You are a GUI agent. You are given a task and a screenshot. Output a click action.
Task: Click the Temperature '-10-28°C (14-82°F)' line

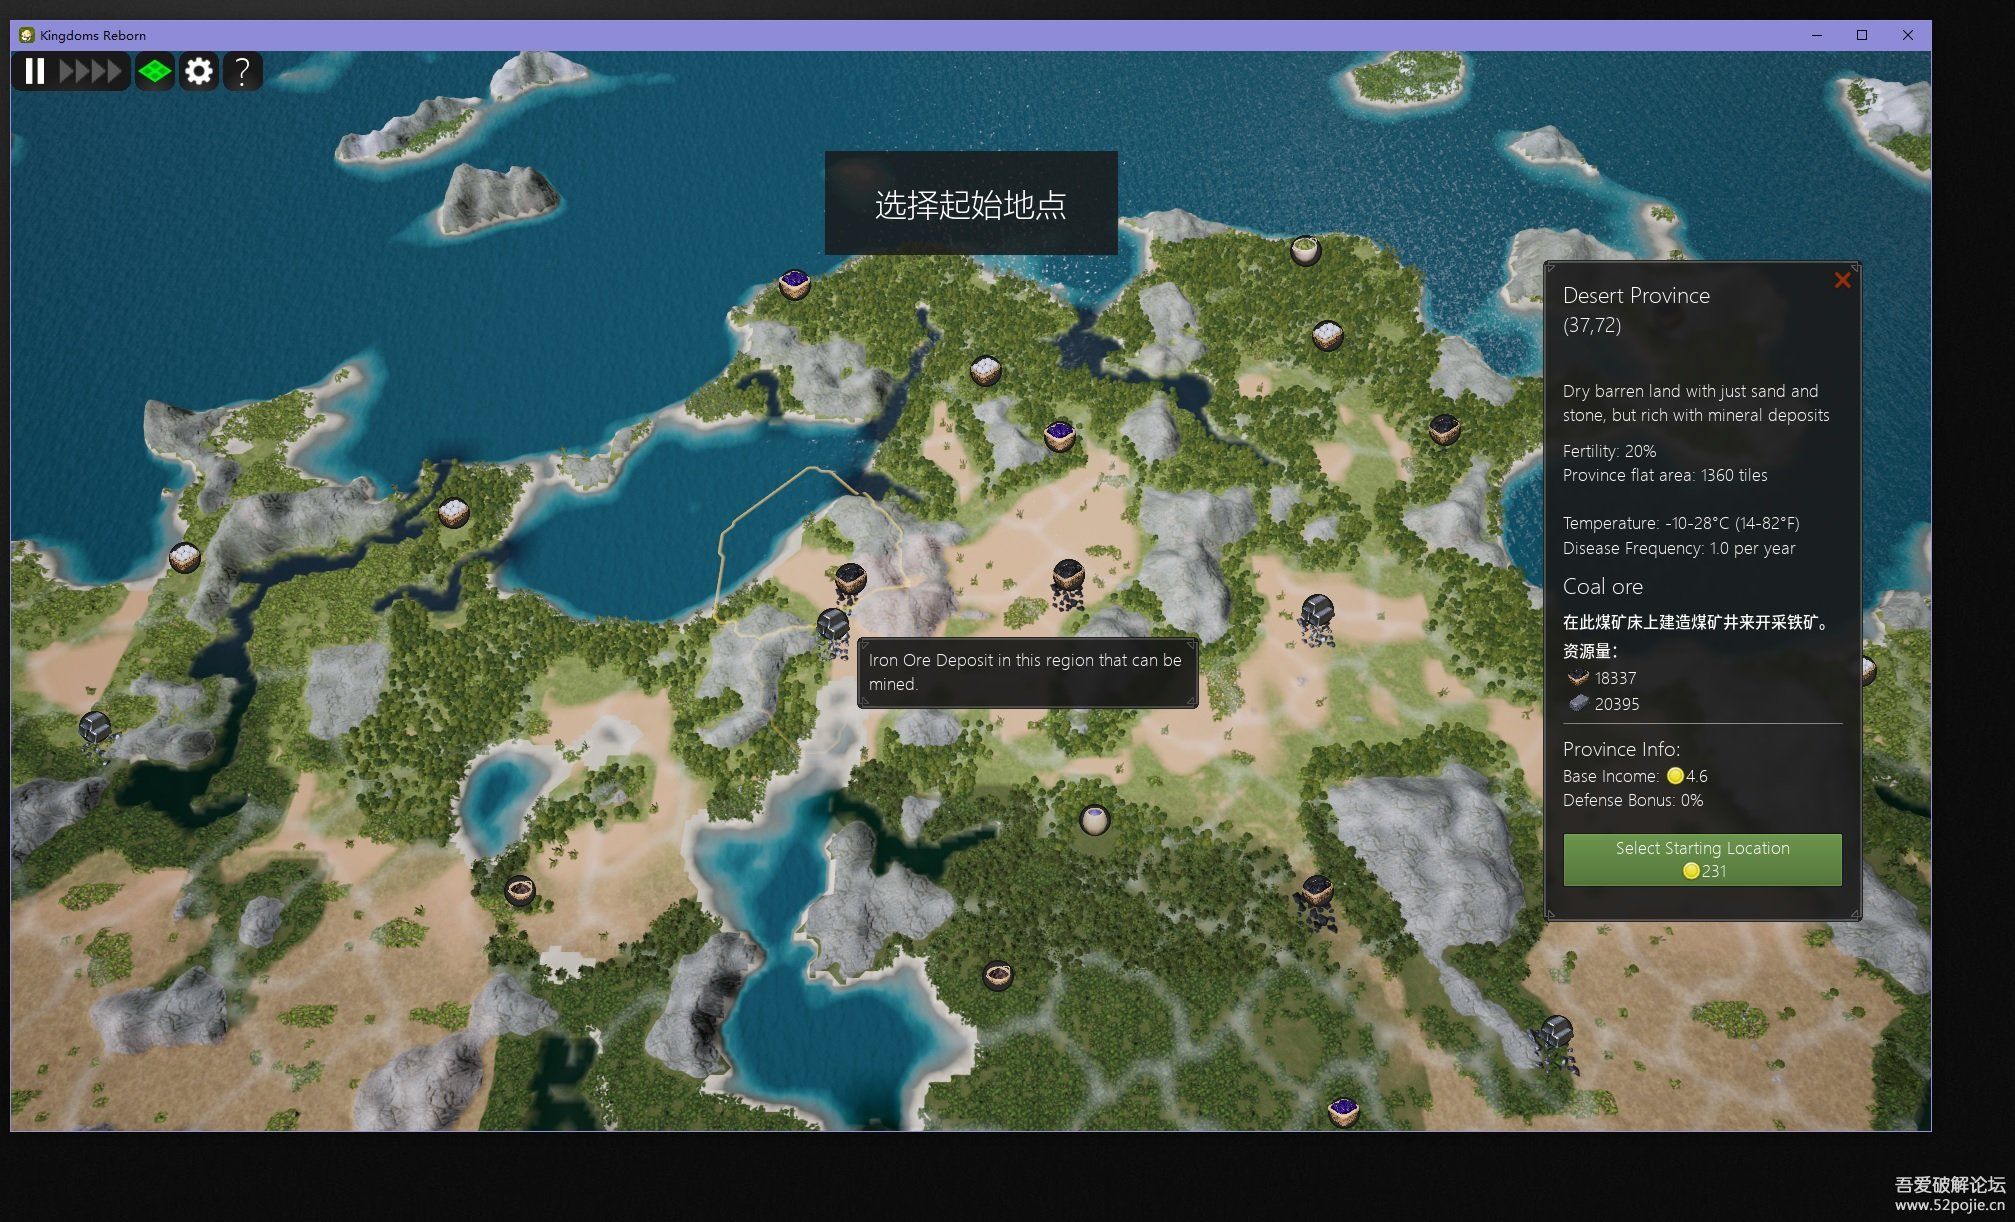tap(1681, 523)
